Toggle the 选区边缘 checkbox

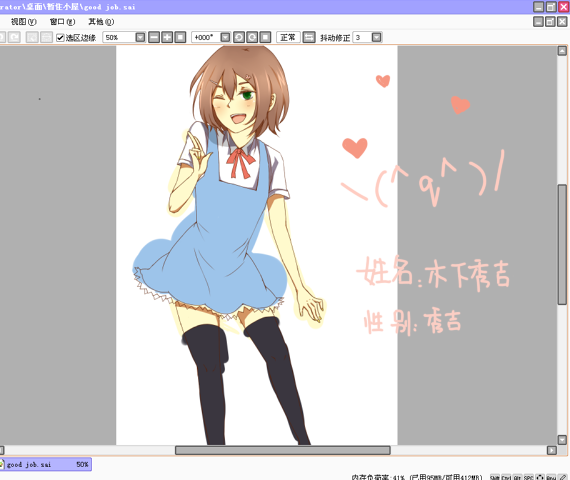click(x=60, y=38)
